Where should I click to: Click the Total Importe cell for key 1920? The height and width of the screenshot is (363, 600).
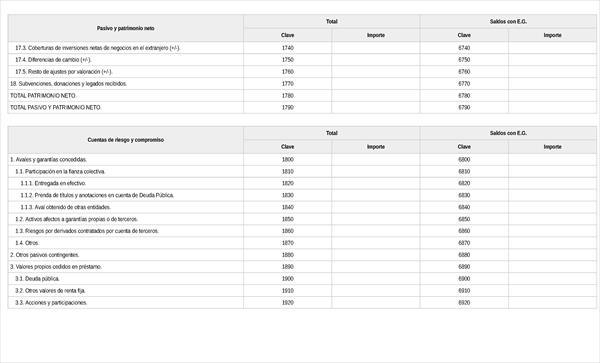tap(376, 303)
